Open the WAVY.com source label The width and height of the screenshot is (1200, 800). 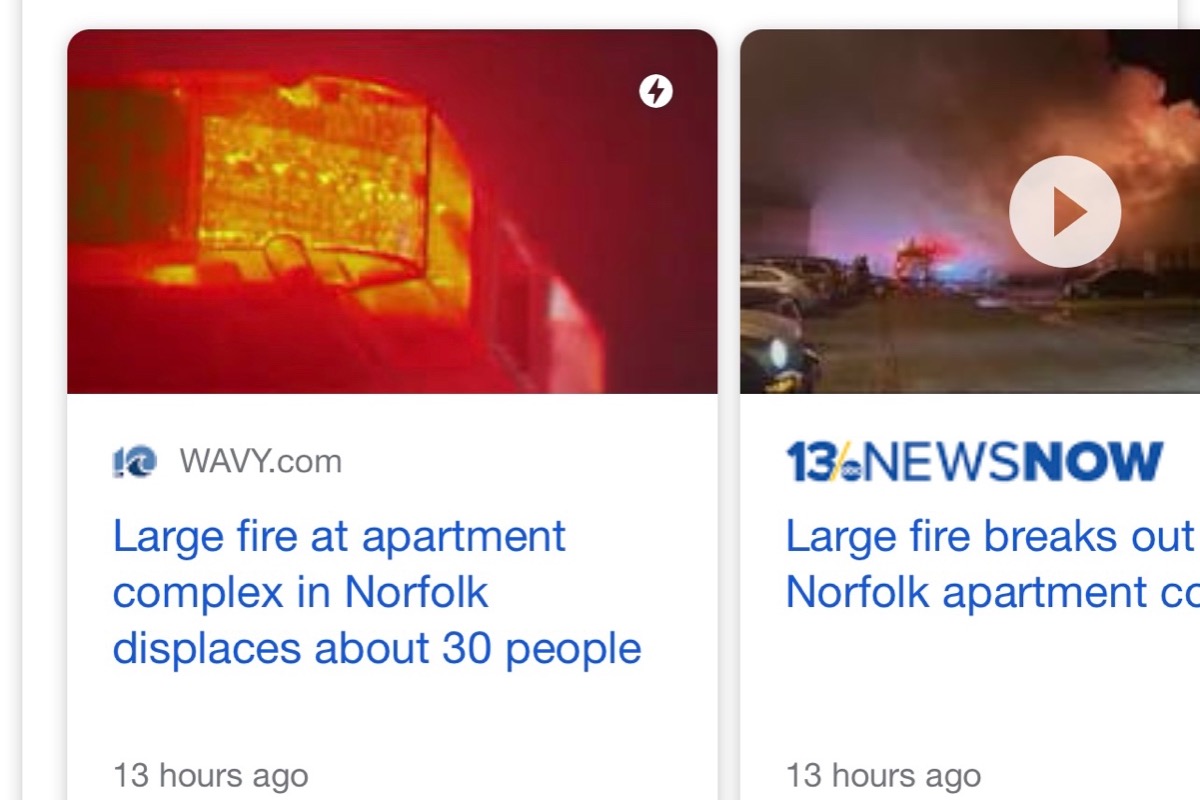260,462
